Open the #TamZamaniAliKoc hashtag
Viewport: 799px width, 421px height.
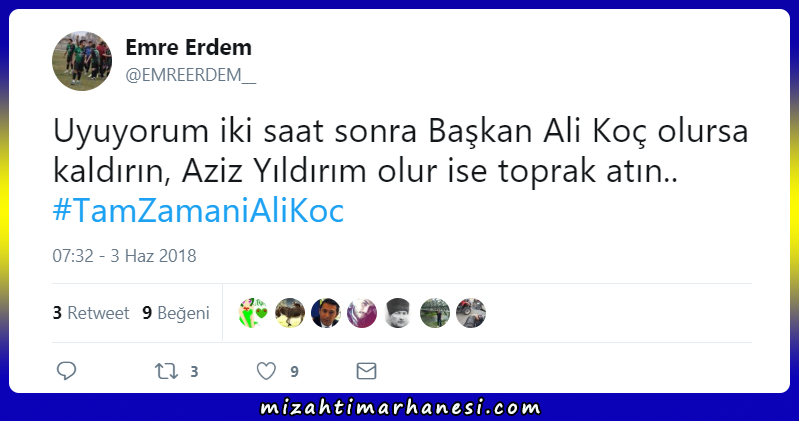point(198,210)
